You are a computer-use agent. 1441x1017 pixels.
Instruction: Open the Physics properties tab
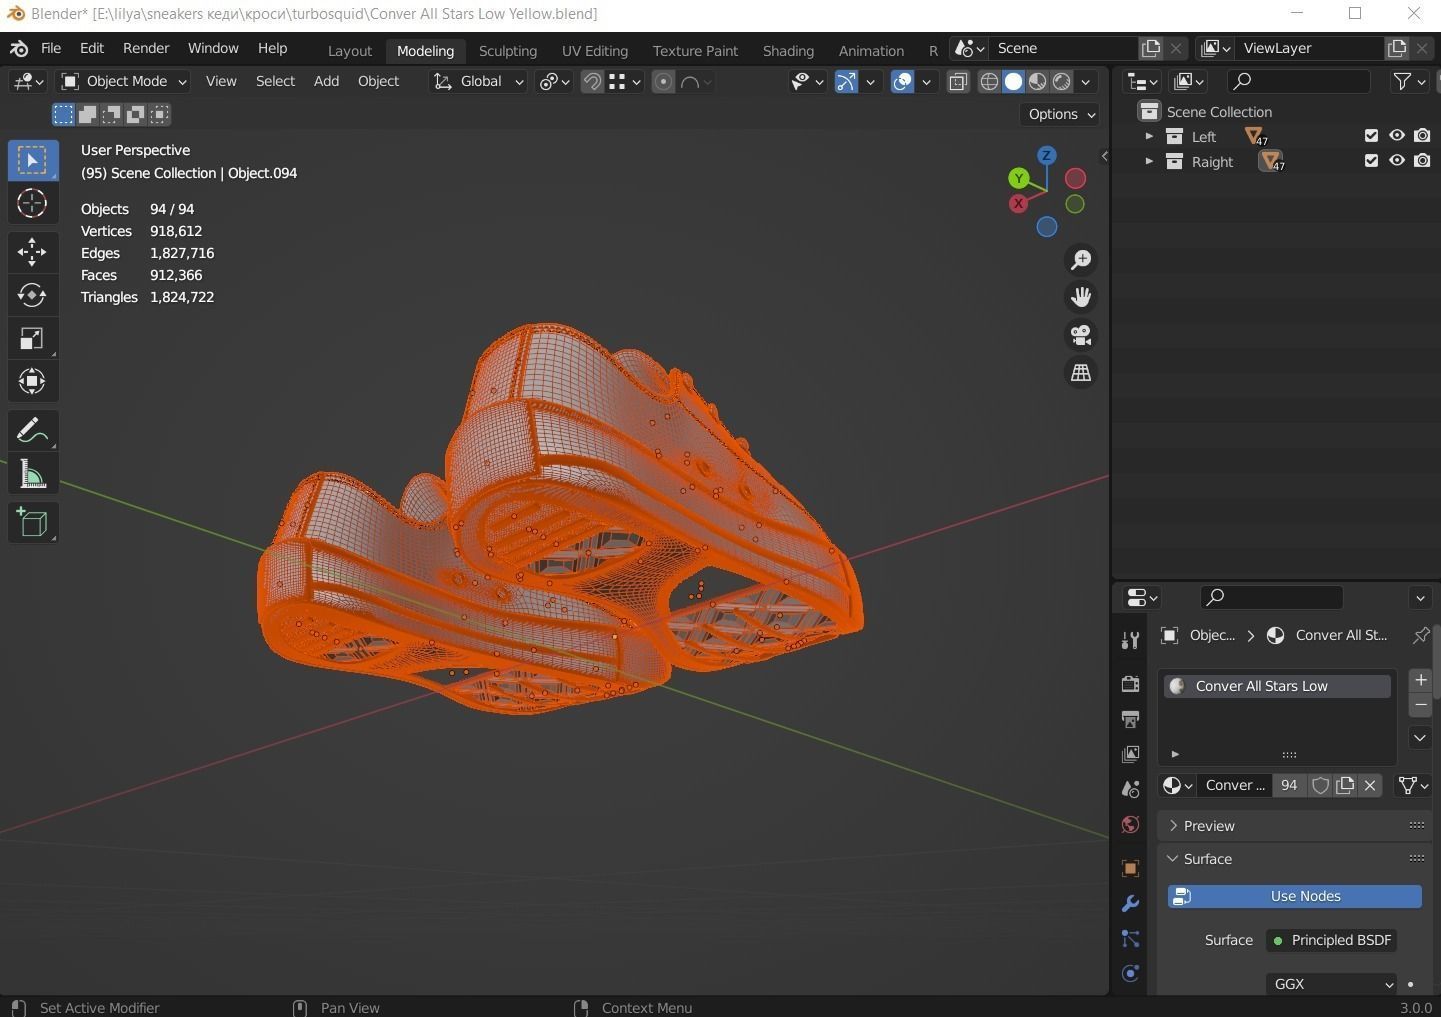[1131, 974]
